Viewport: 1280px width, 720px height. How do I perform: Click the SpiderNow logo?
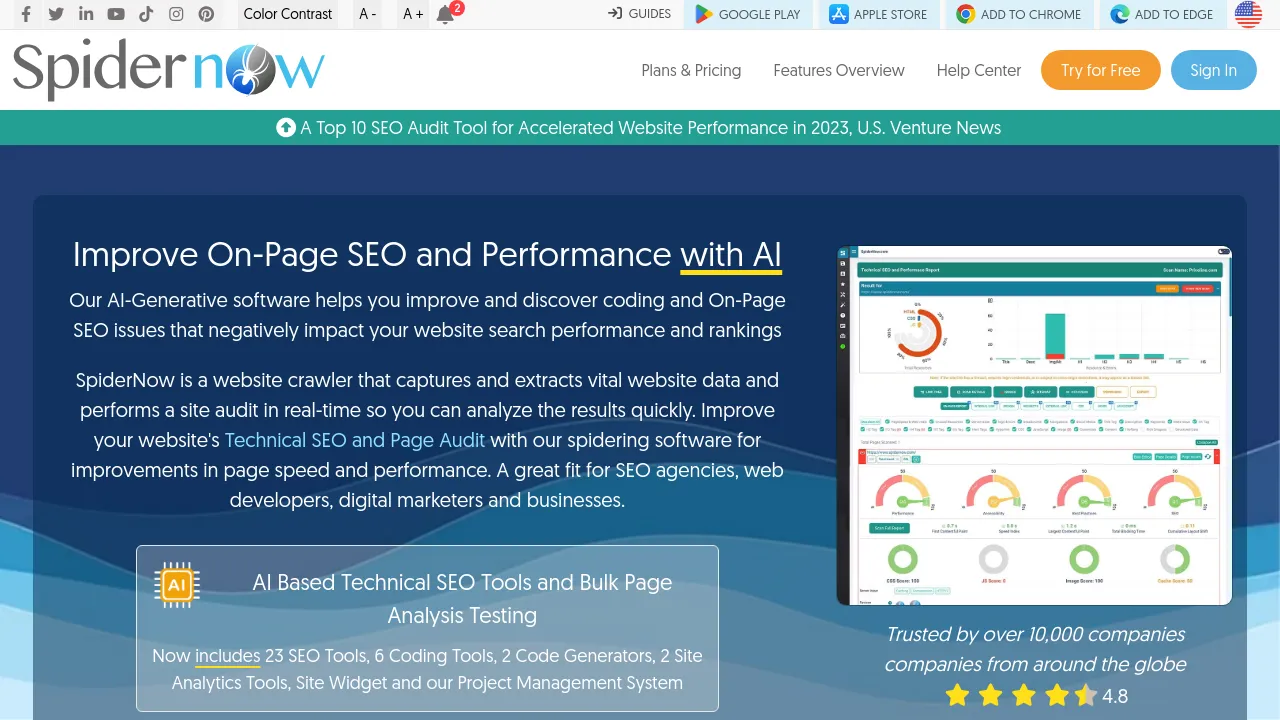(169, 70)
